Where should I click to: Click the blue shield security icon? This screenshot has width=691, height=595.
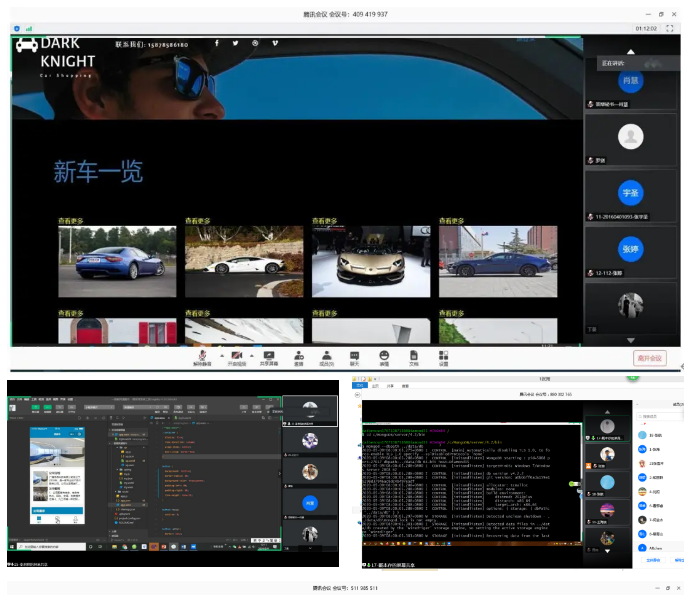coord(17,29)
